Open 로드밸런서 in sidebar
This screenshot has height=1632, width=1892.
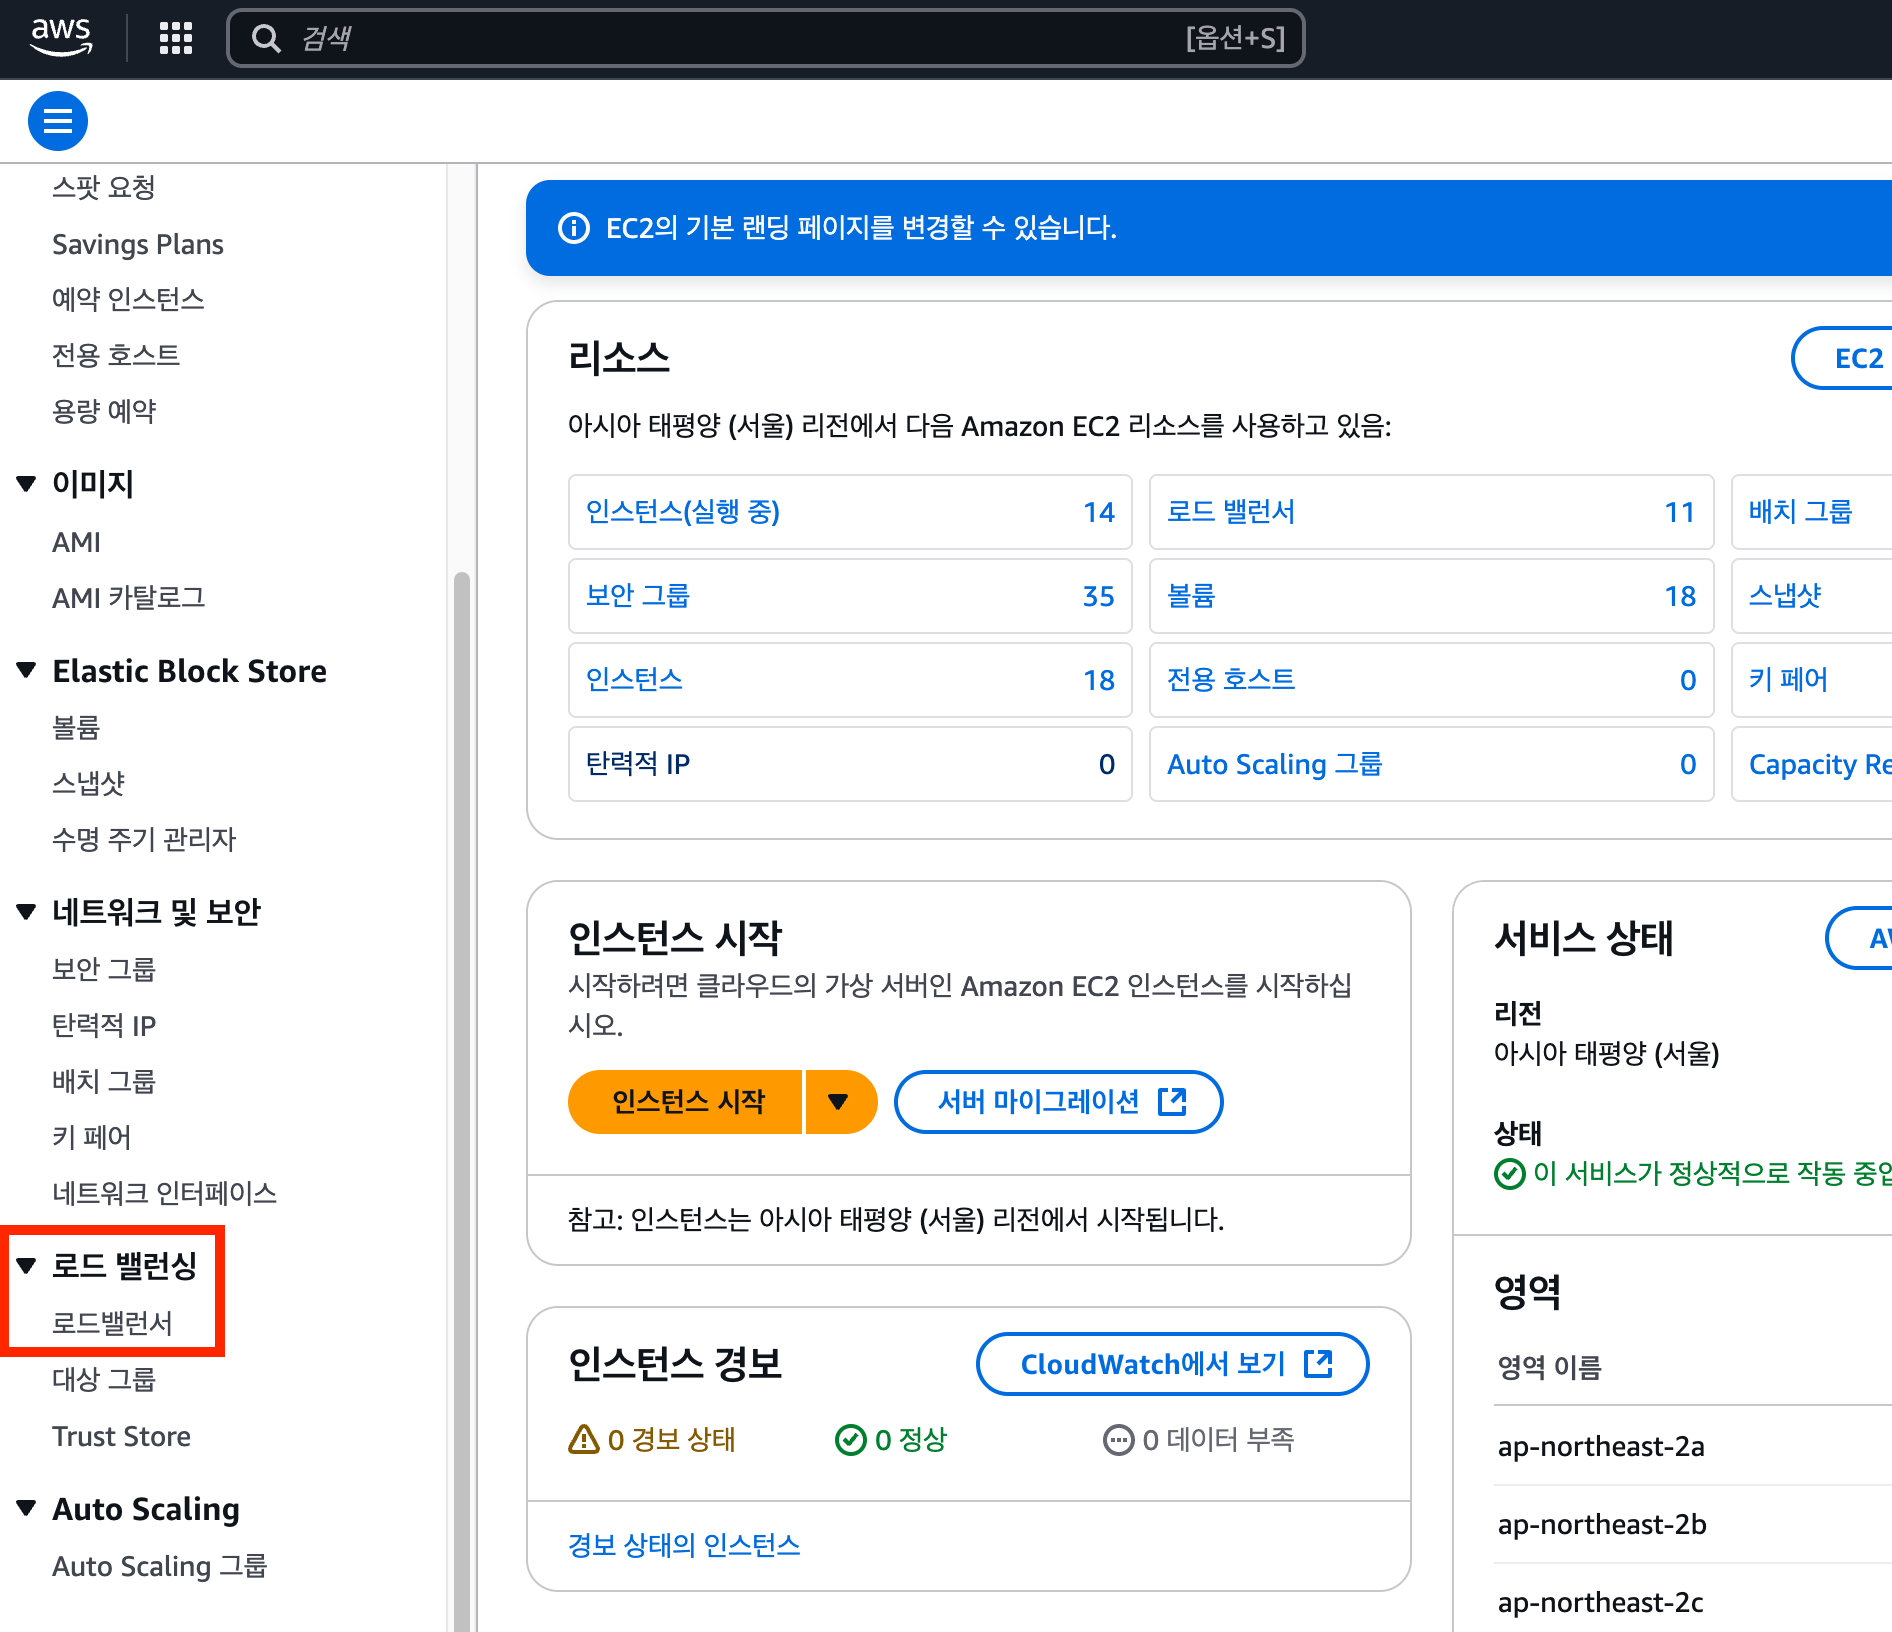(112, 1323)
